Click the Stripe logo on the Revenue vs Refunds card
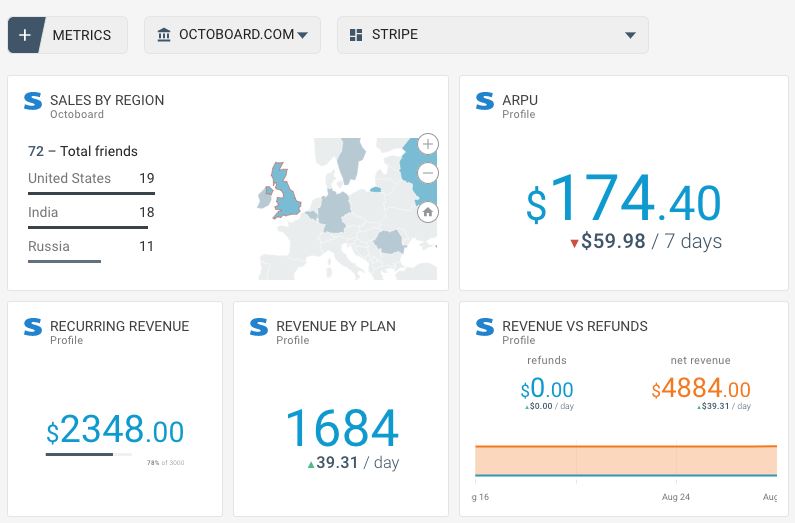 click(x=485, y=327)
